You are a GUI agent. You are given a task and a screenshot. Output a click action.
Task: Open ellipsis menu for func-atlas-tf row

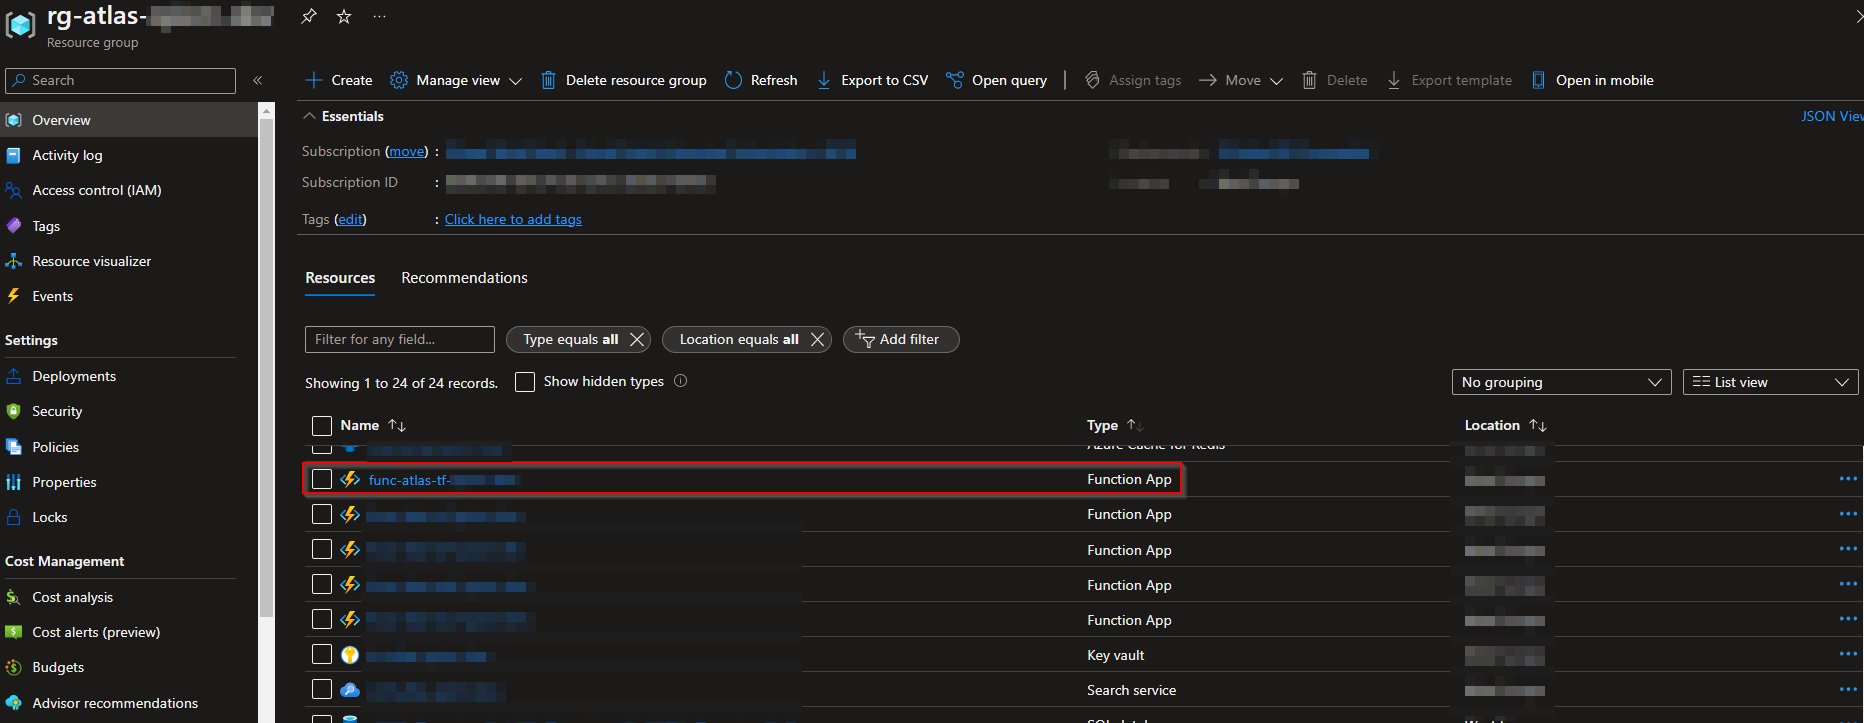(1848, 479)
